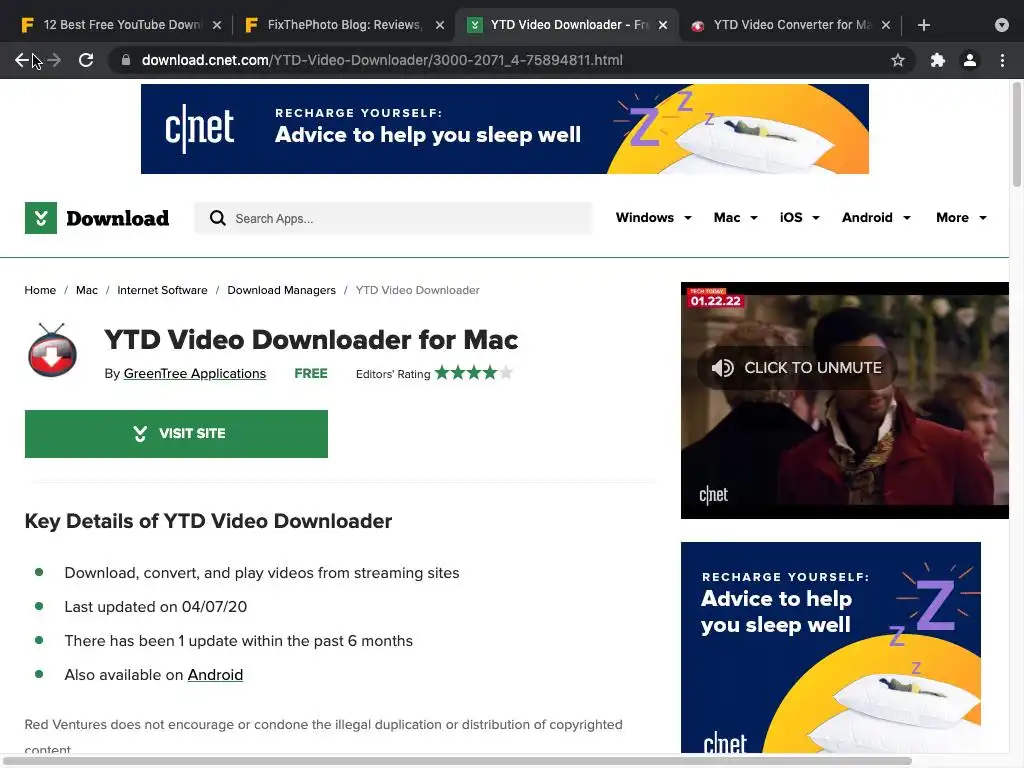Select the 'YTD Video Downloader - Fr' tab

click(567, 25)
